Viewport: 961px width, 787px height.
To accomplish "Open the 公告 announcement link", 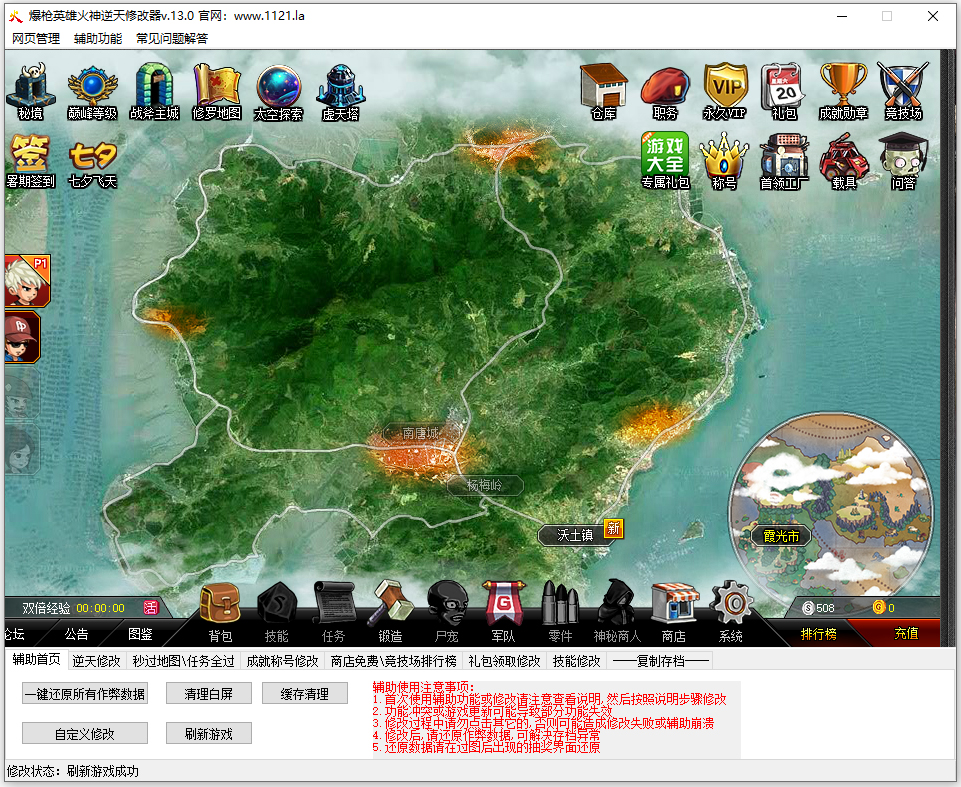I will tap(77, 634).
